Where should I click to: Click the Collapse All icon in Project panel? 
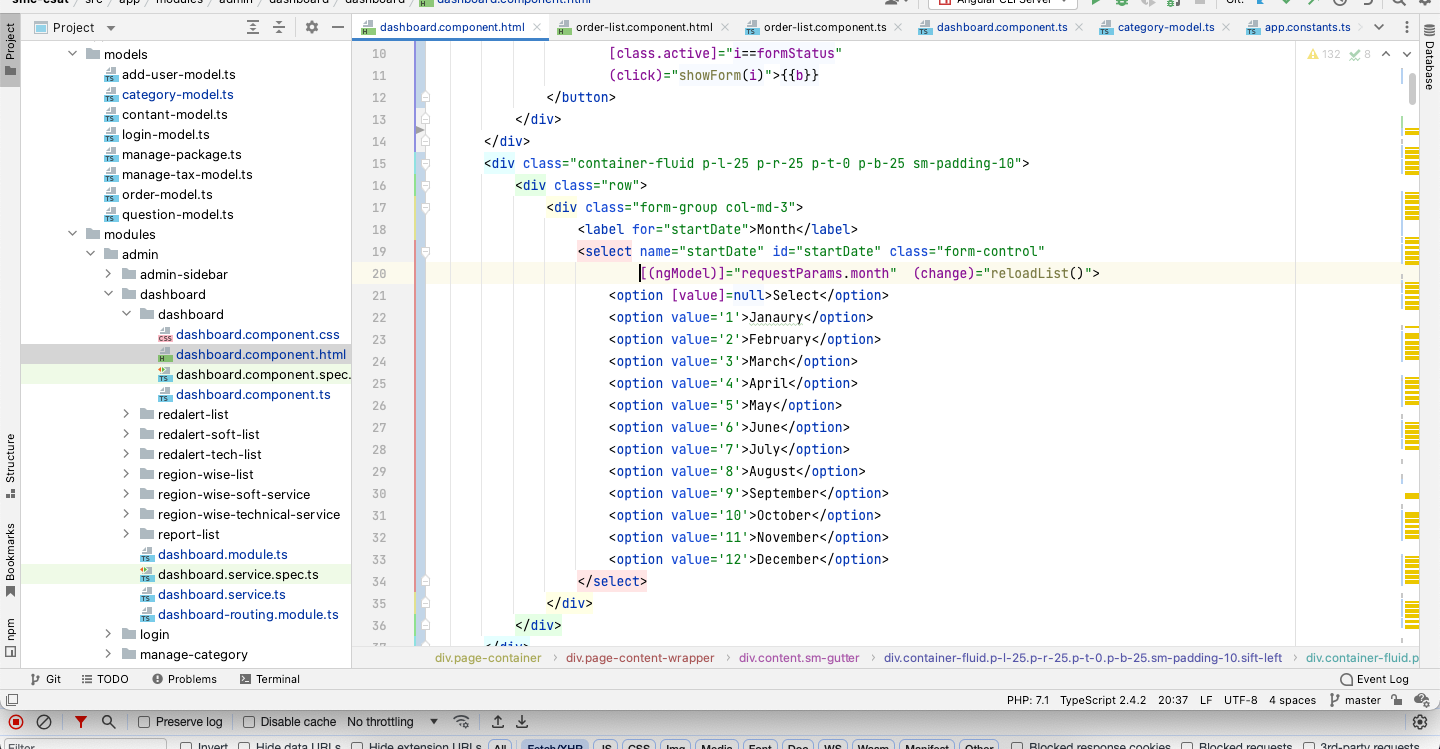tap(281, 28)
